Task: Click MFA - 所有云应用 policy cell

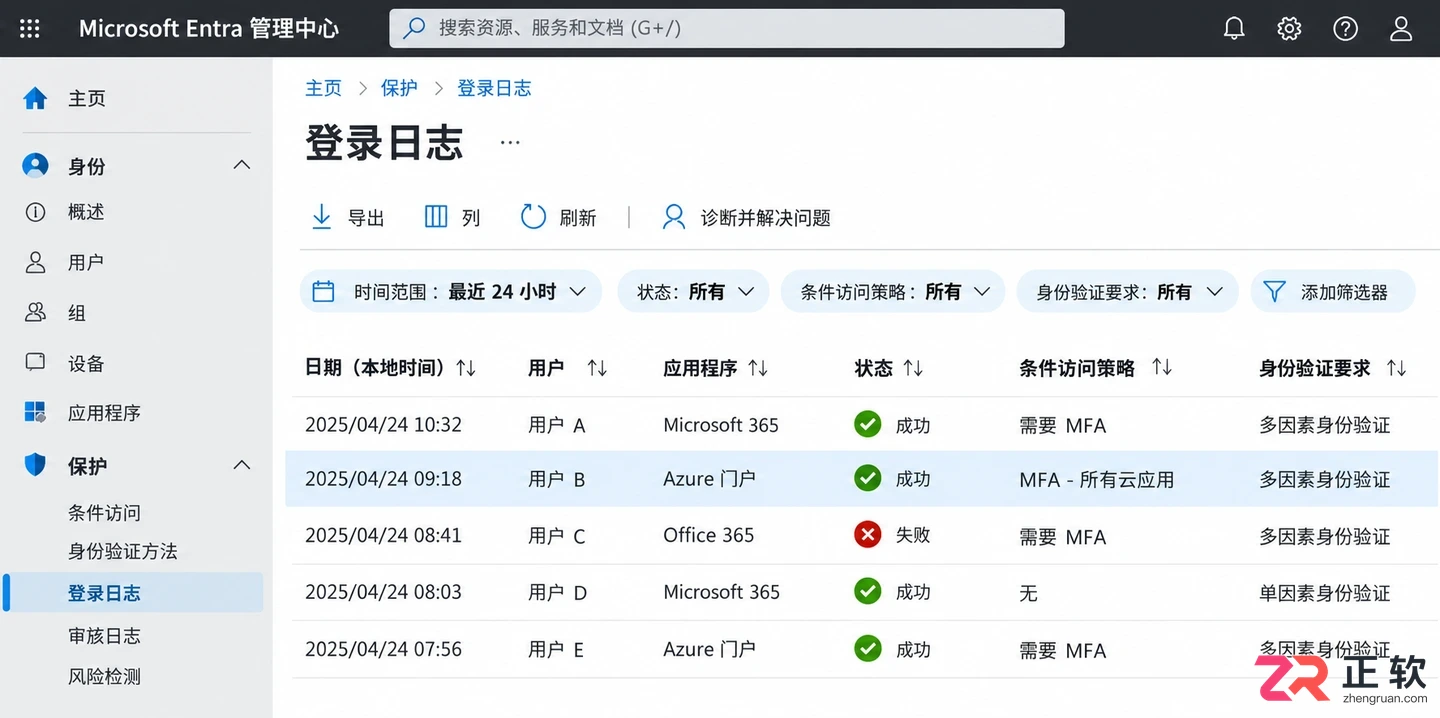Action: pos(1096,480)
